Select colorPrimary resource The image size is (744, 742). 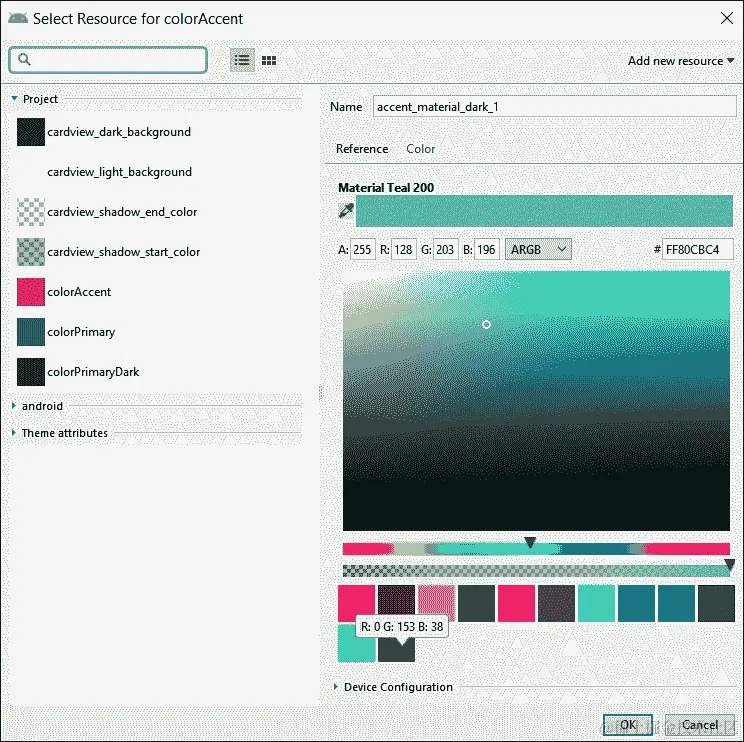tap(66, 332)
